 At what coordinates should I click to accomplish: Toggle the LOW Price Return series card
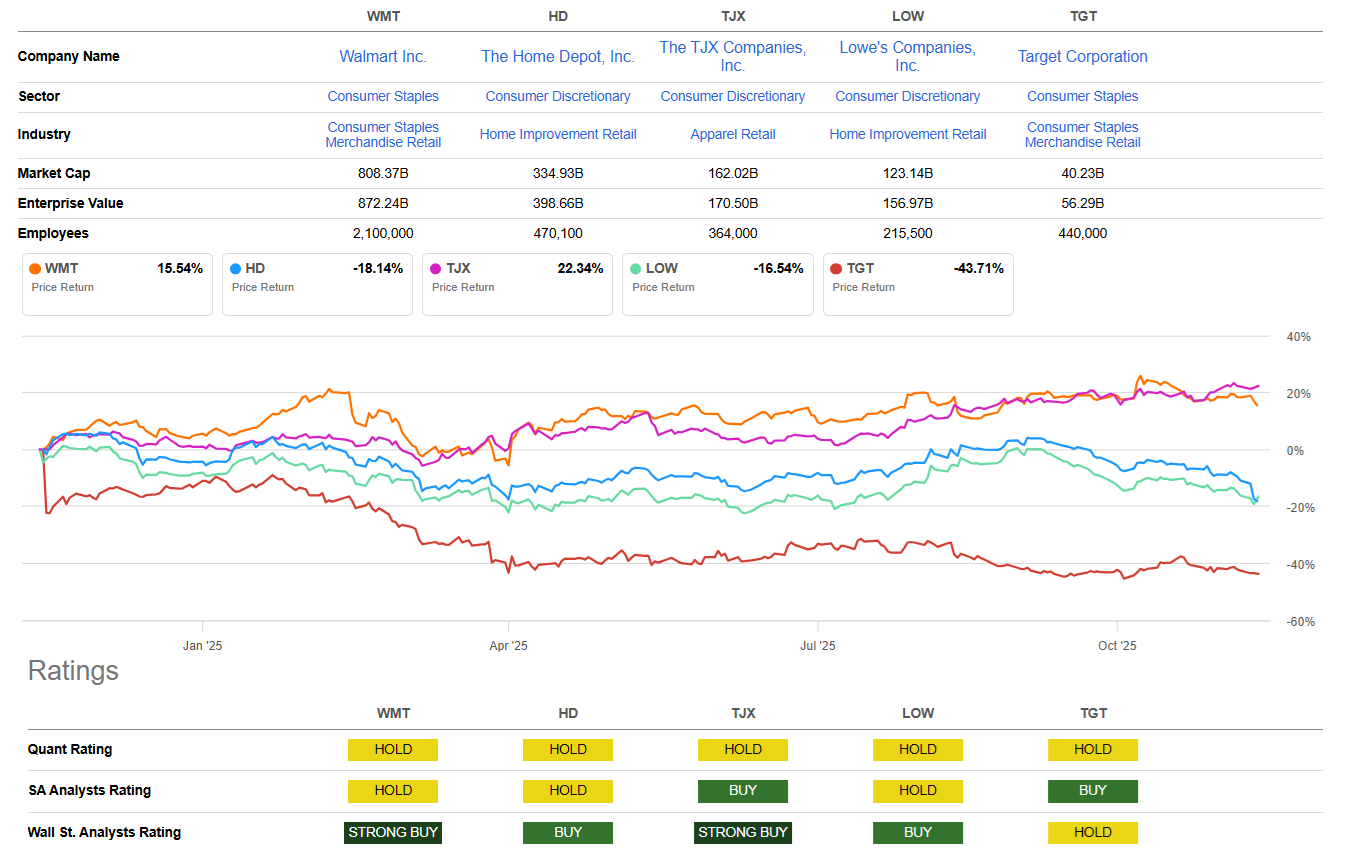coord(717,284)
